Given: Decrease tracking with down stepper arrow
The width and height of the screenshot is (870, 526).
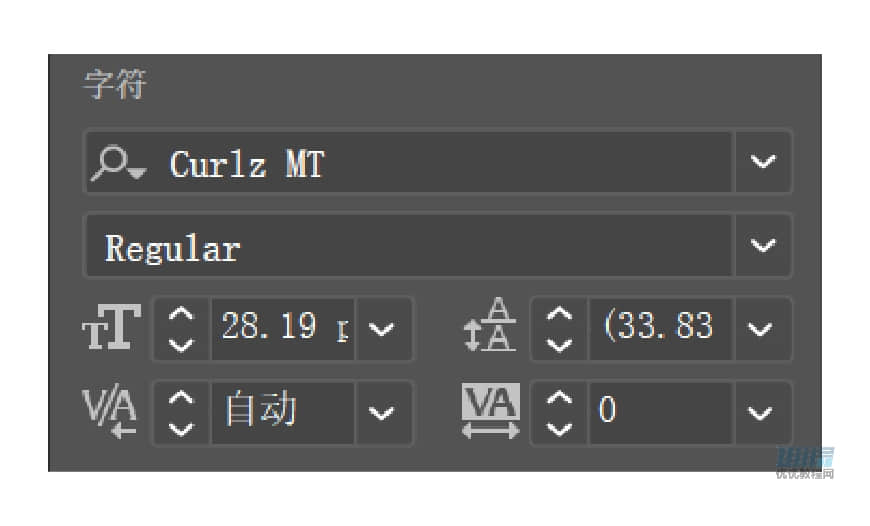Looking at the screenshot, I should click(x=559, y=429).
